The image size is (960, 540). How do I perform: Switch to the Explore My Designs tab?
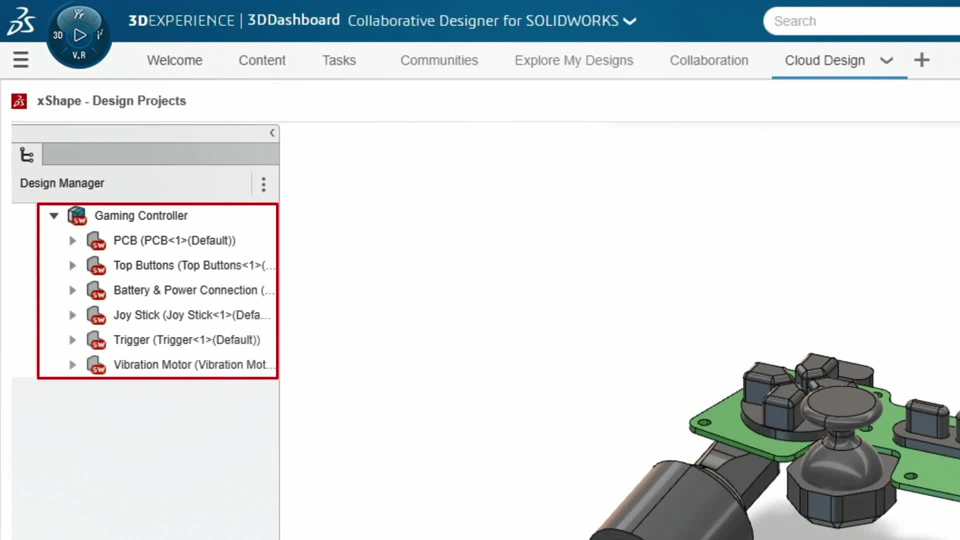pyautogui.click(x=574, y=61)
